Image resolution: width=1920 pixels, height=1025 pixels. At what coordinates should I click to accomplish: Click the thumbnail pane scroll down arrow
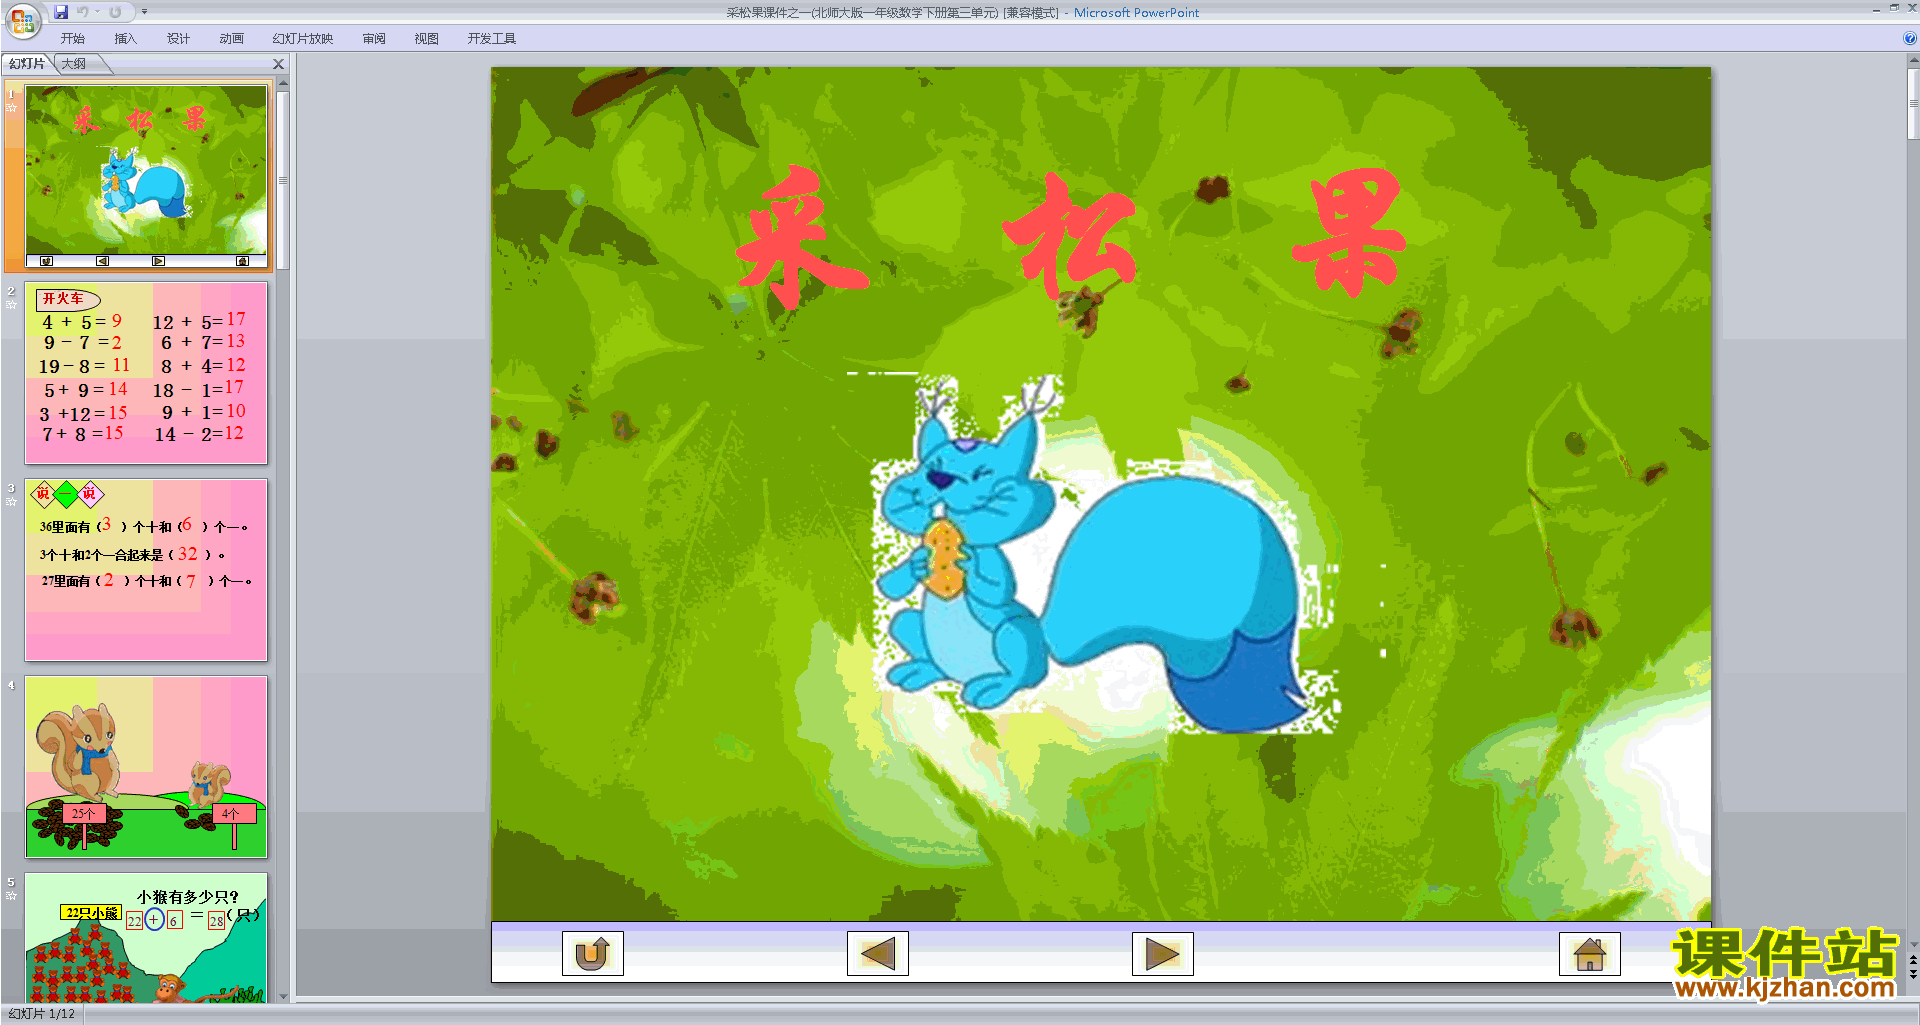pos(283,996)
